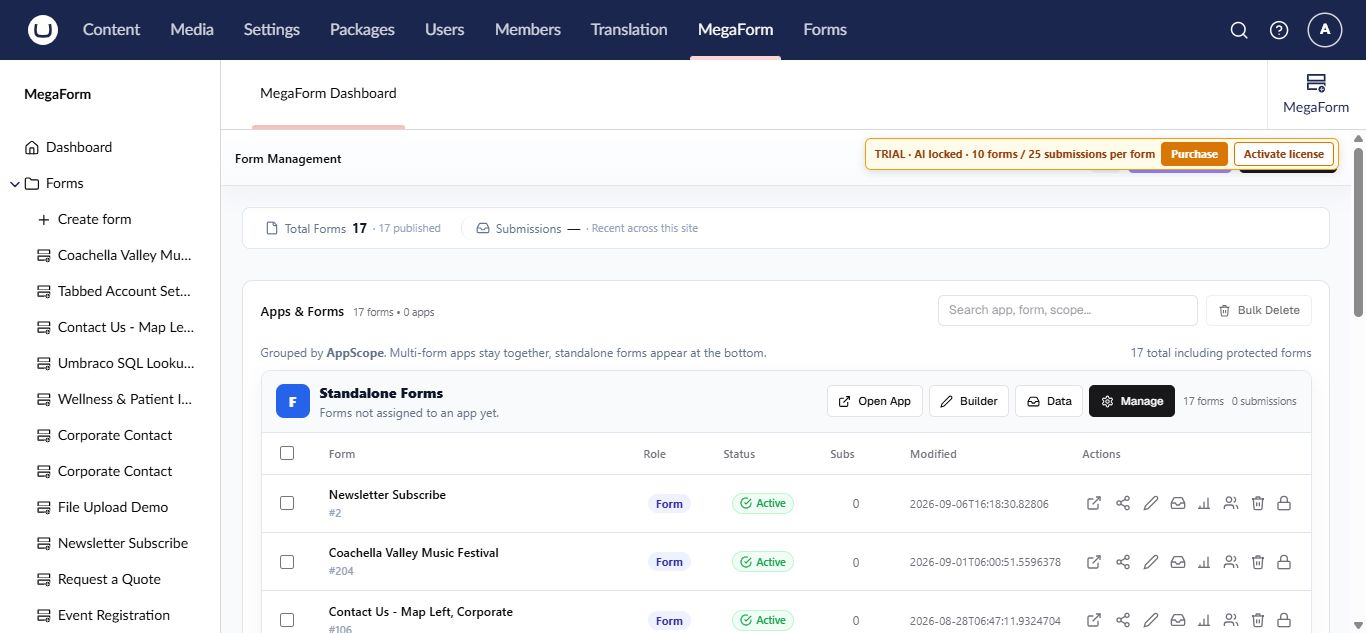View Coachella Valley Music Festival analytics

1204,562
